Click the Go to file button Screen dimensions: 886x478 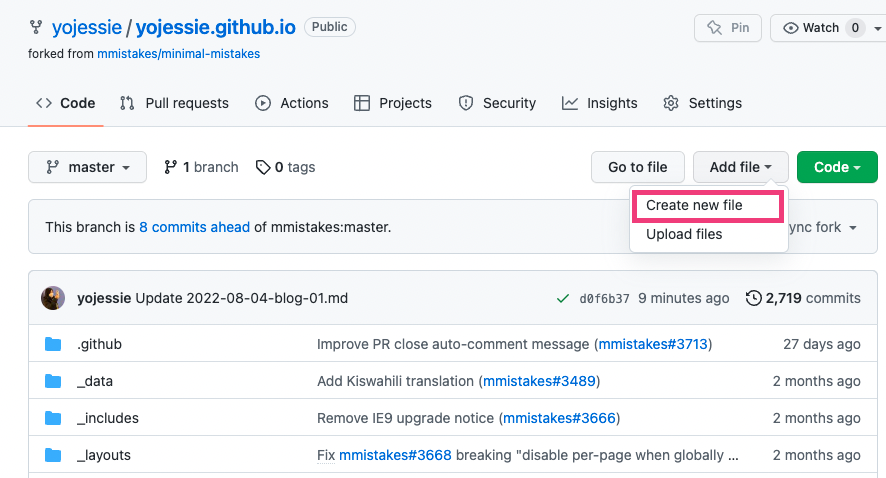pyautogui.click(x=638, y=167)
